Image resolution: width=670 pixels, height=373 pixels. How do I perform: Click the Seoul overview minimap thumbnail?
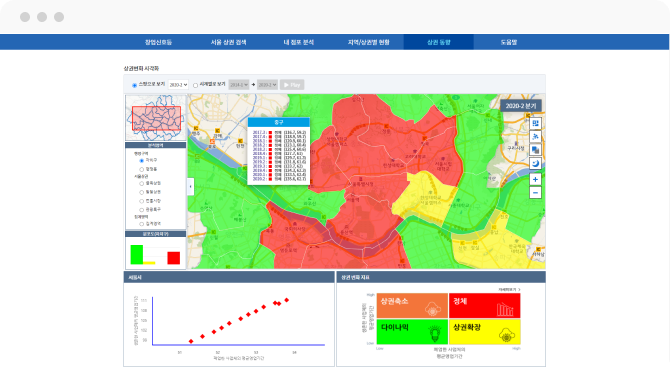point(156,118)
